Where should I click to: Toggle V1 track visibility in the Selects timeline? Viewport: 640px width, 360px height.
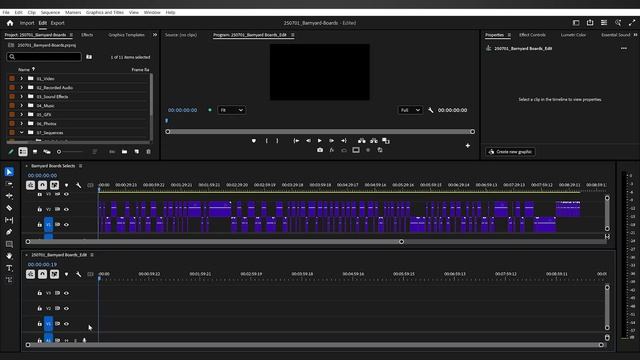(66, 224)
